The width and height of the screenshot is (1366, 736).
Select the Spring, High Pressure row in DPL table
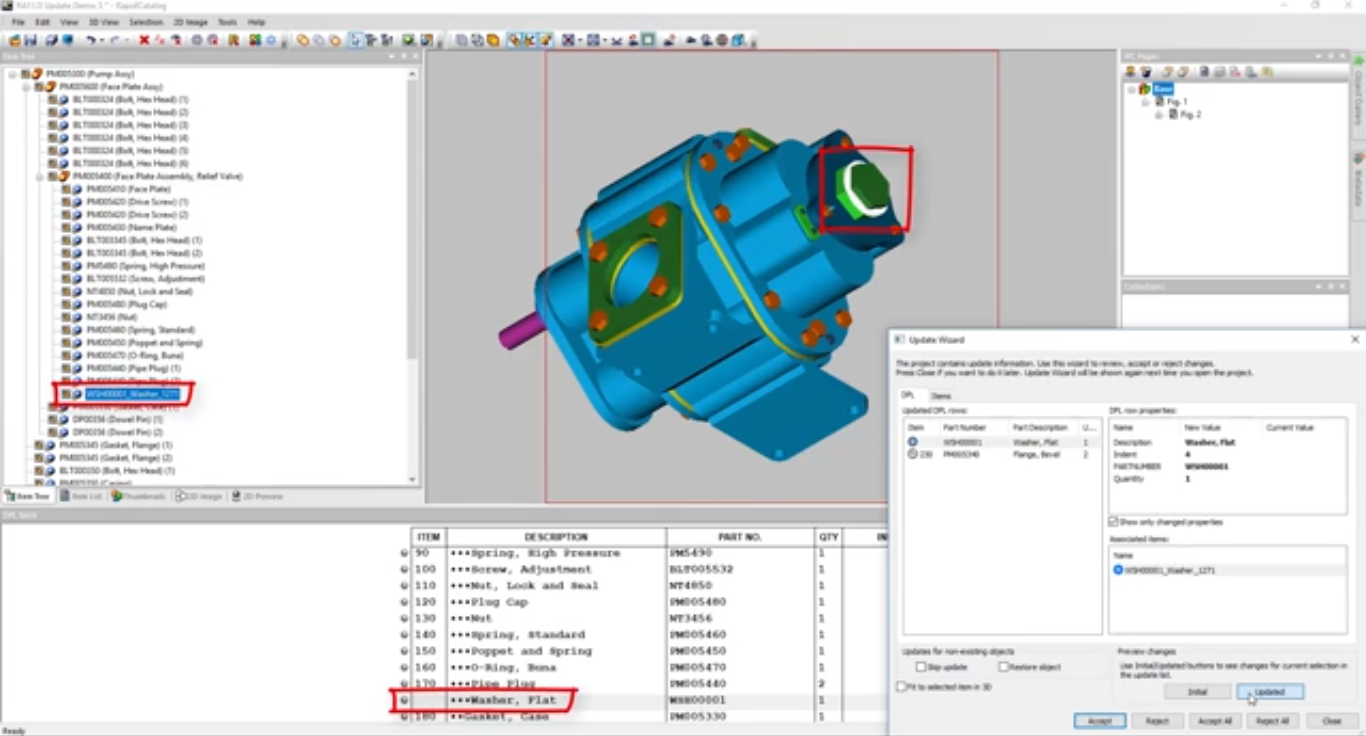[645, 553]
